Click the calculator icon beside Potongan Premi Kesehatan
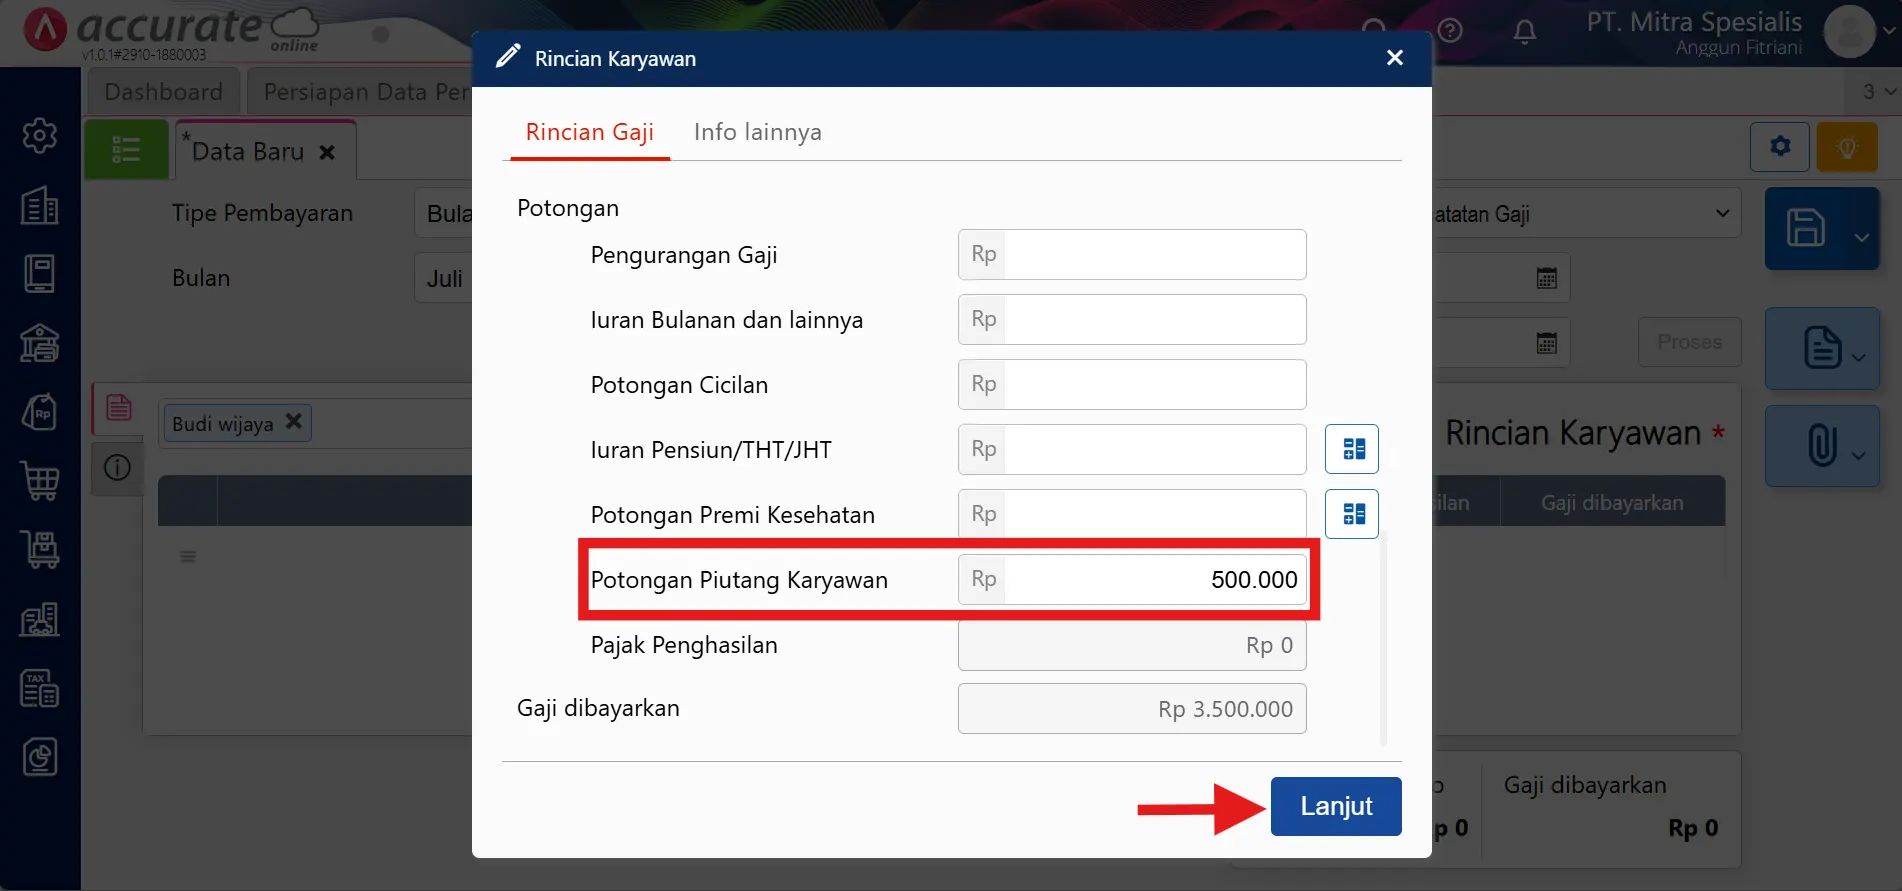Screen dimensions: 1902x891 pos(1352,514)
